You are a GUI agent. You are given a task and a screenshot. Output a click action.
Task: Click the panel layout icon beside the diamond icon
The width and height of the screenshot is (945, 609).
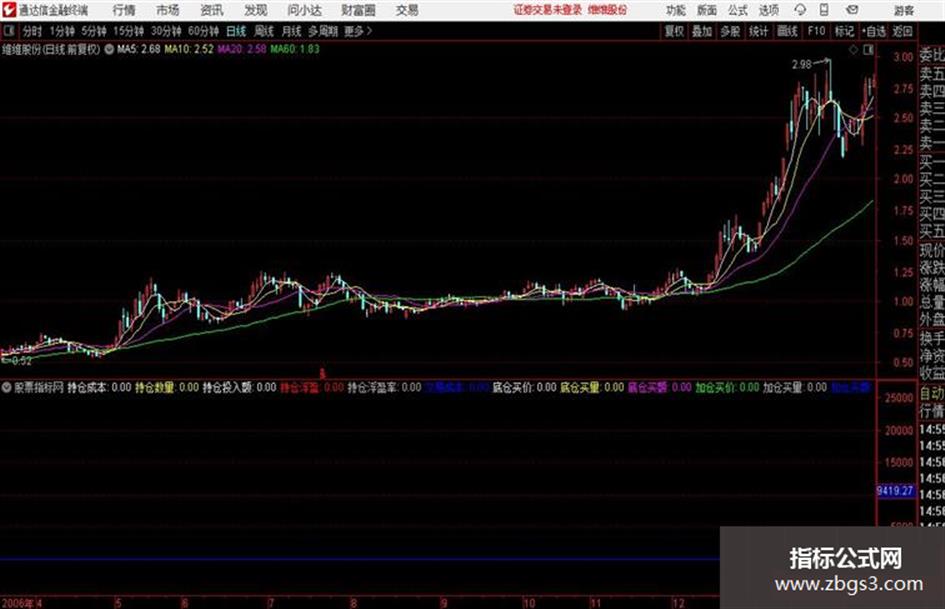click(868, 50)
